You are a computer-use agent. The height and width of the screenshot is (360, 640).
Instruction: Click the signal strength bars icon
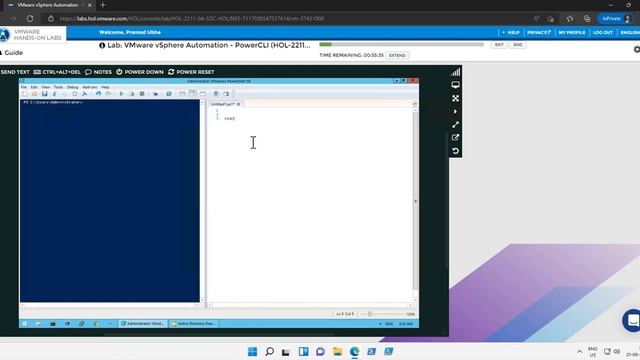pos(456,72)
